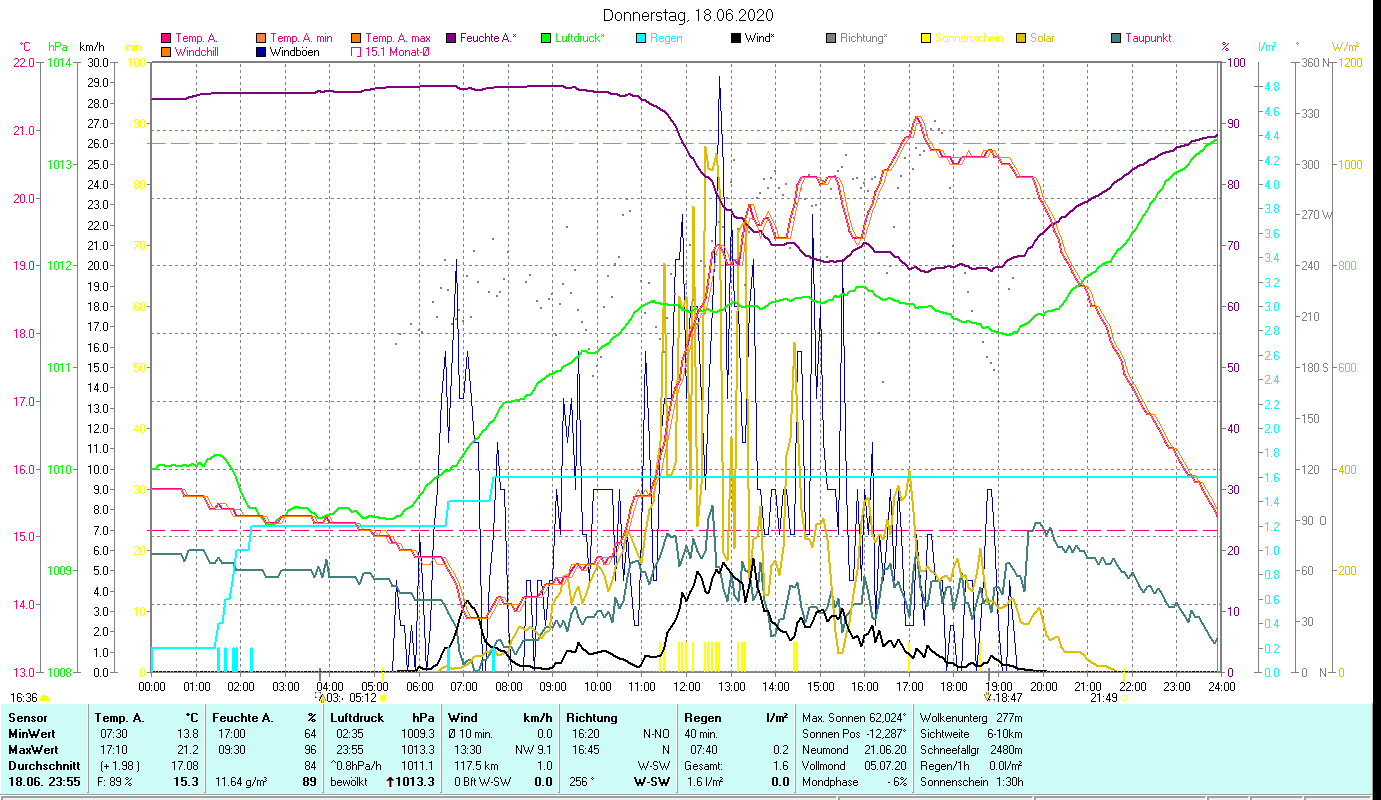Click the Windböen legend label
1381x800 pixels.
click(295, 52)
